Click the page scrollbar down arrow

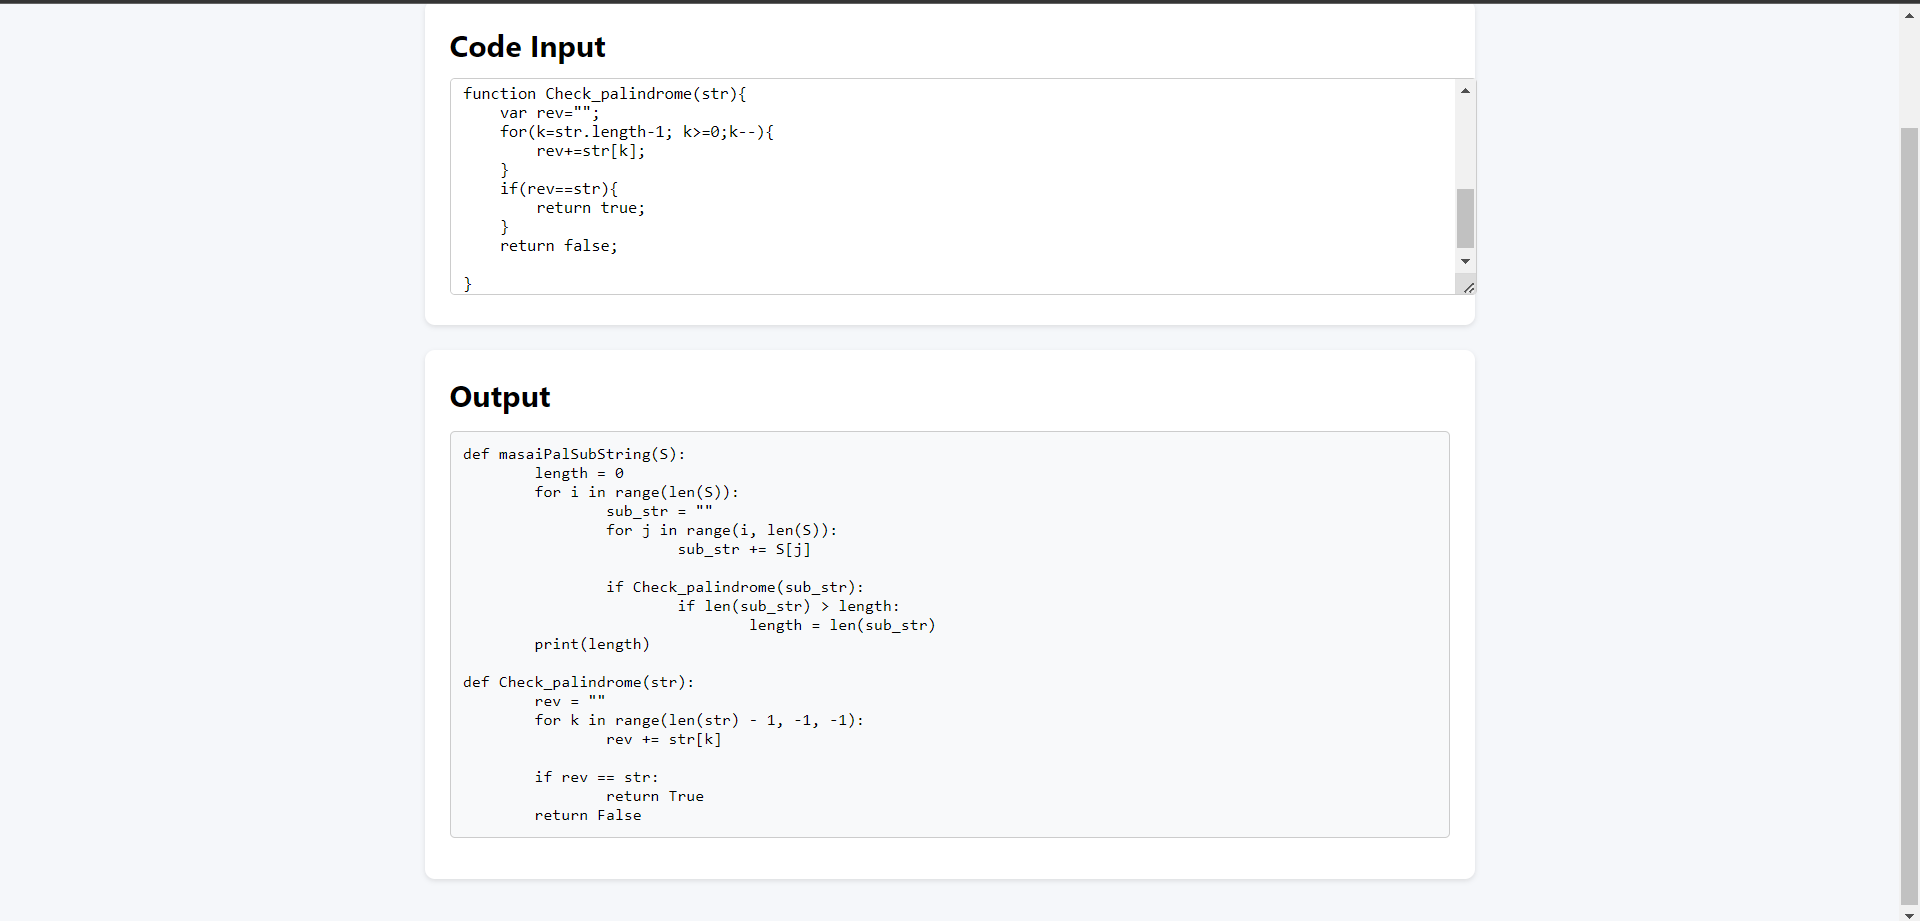tap(1910, 914)
